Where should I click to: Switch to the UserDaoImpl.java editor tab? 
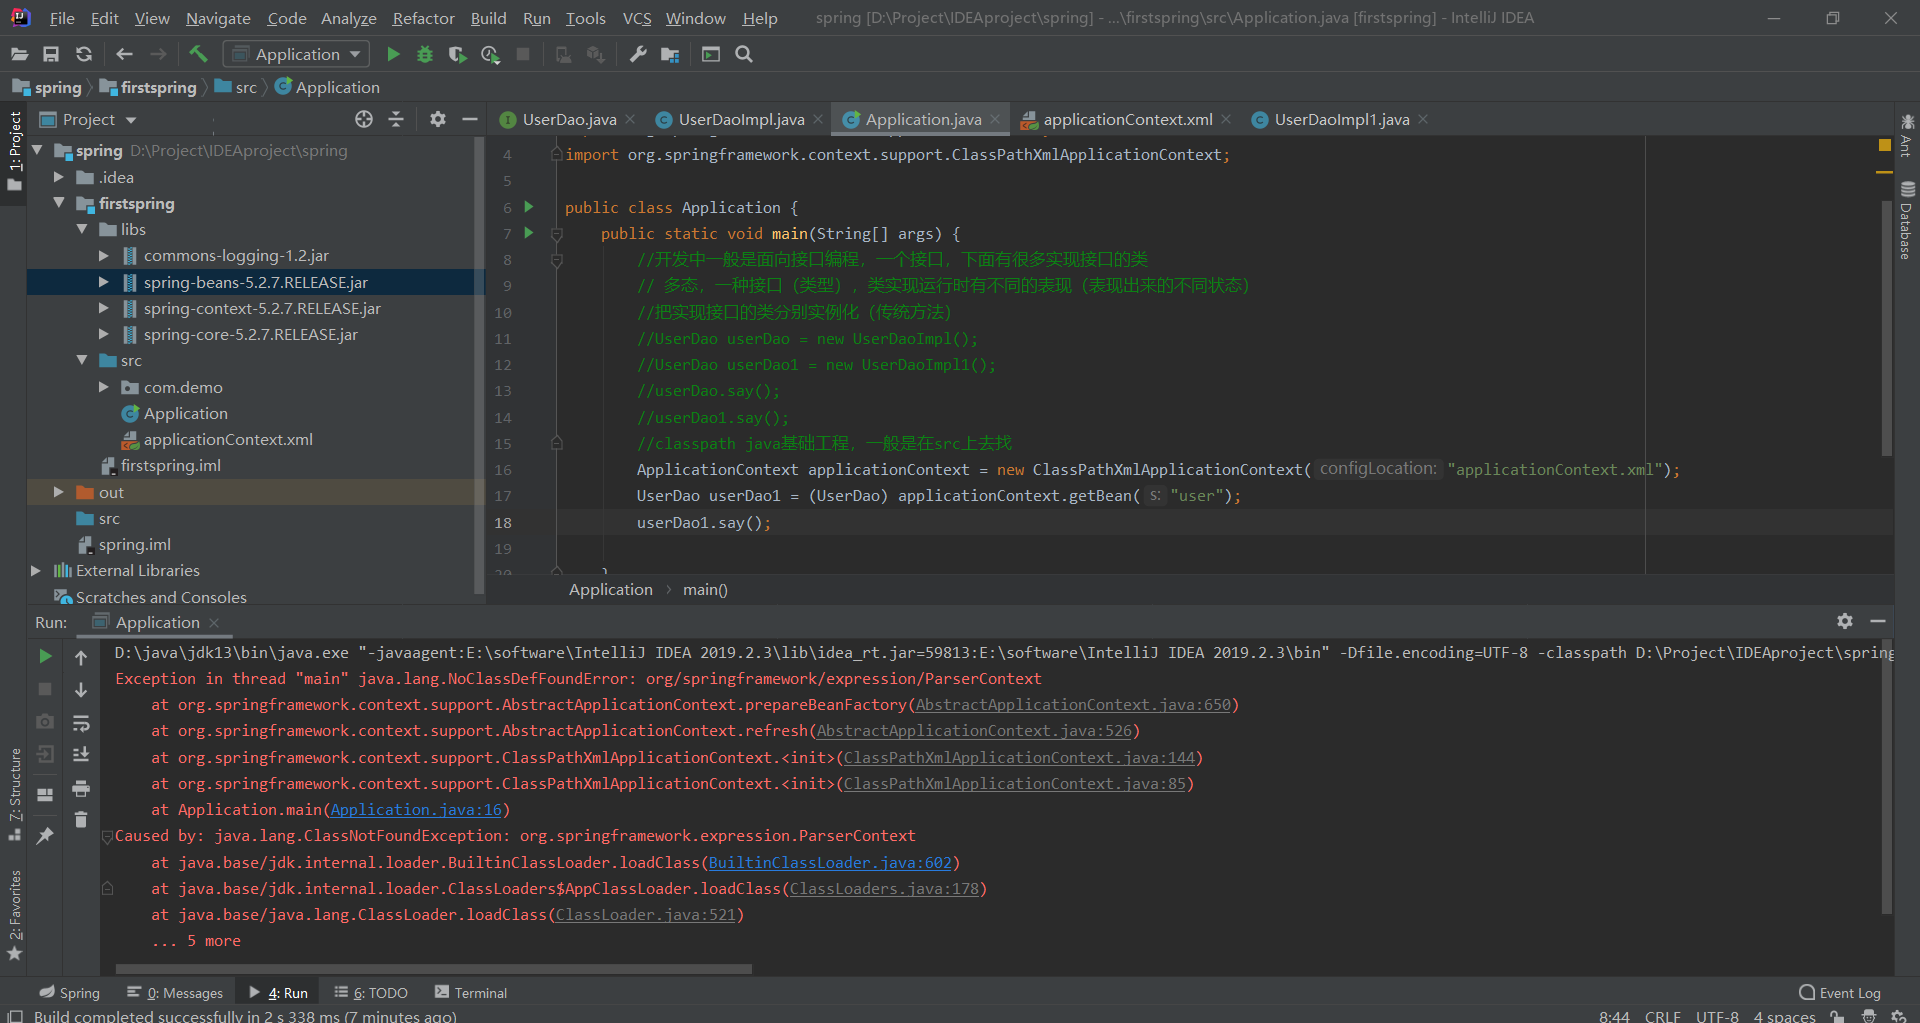(x=740, y=119)
